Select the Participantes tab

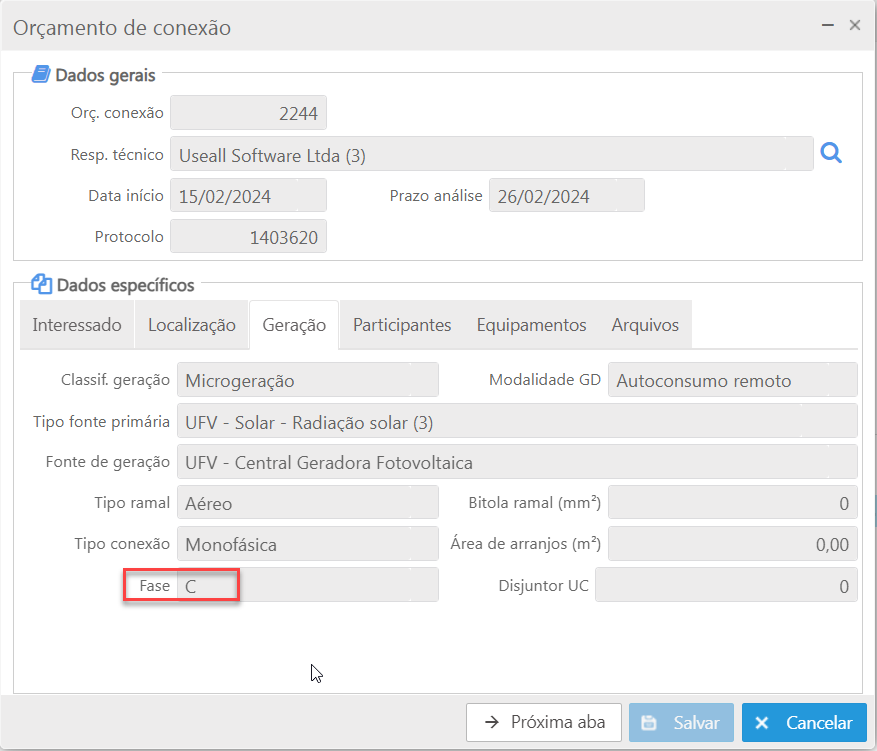pos(402,325)
